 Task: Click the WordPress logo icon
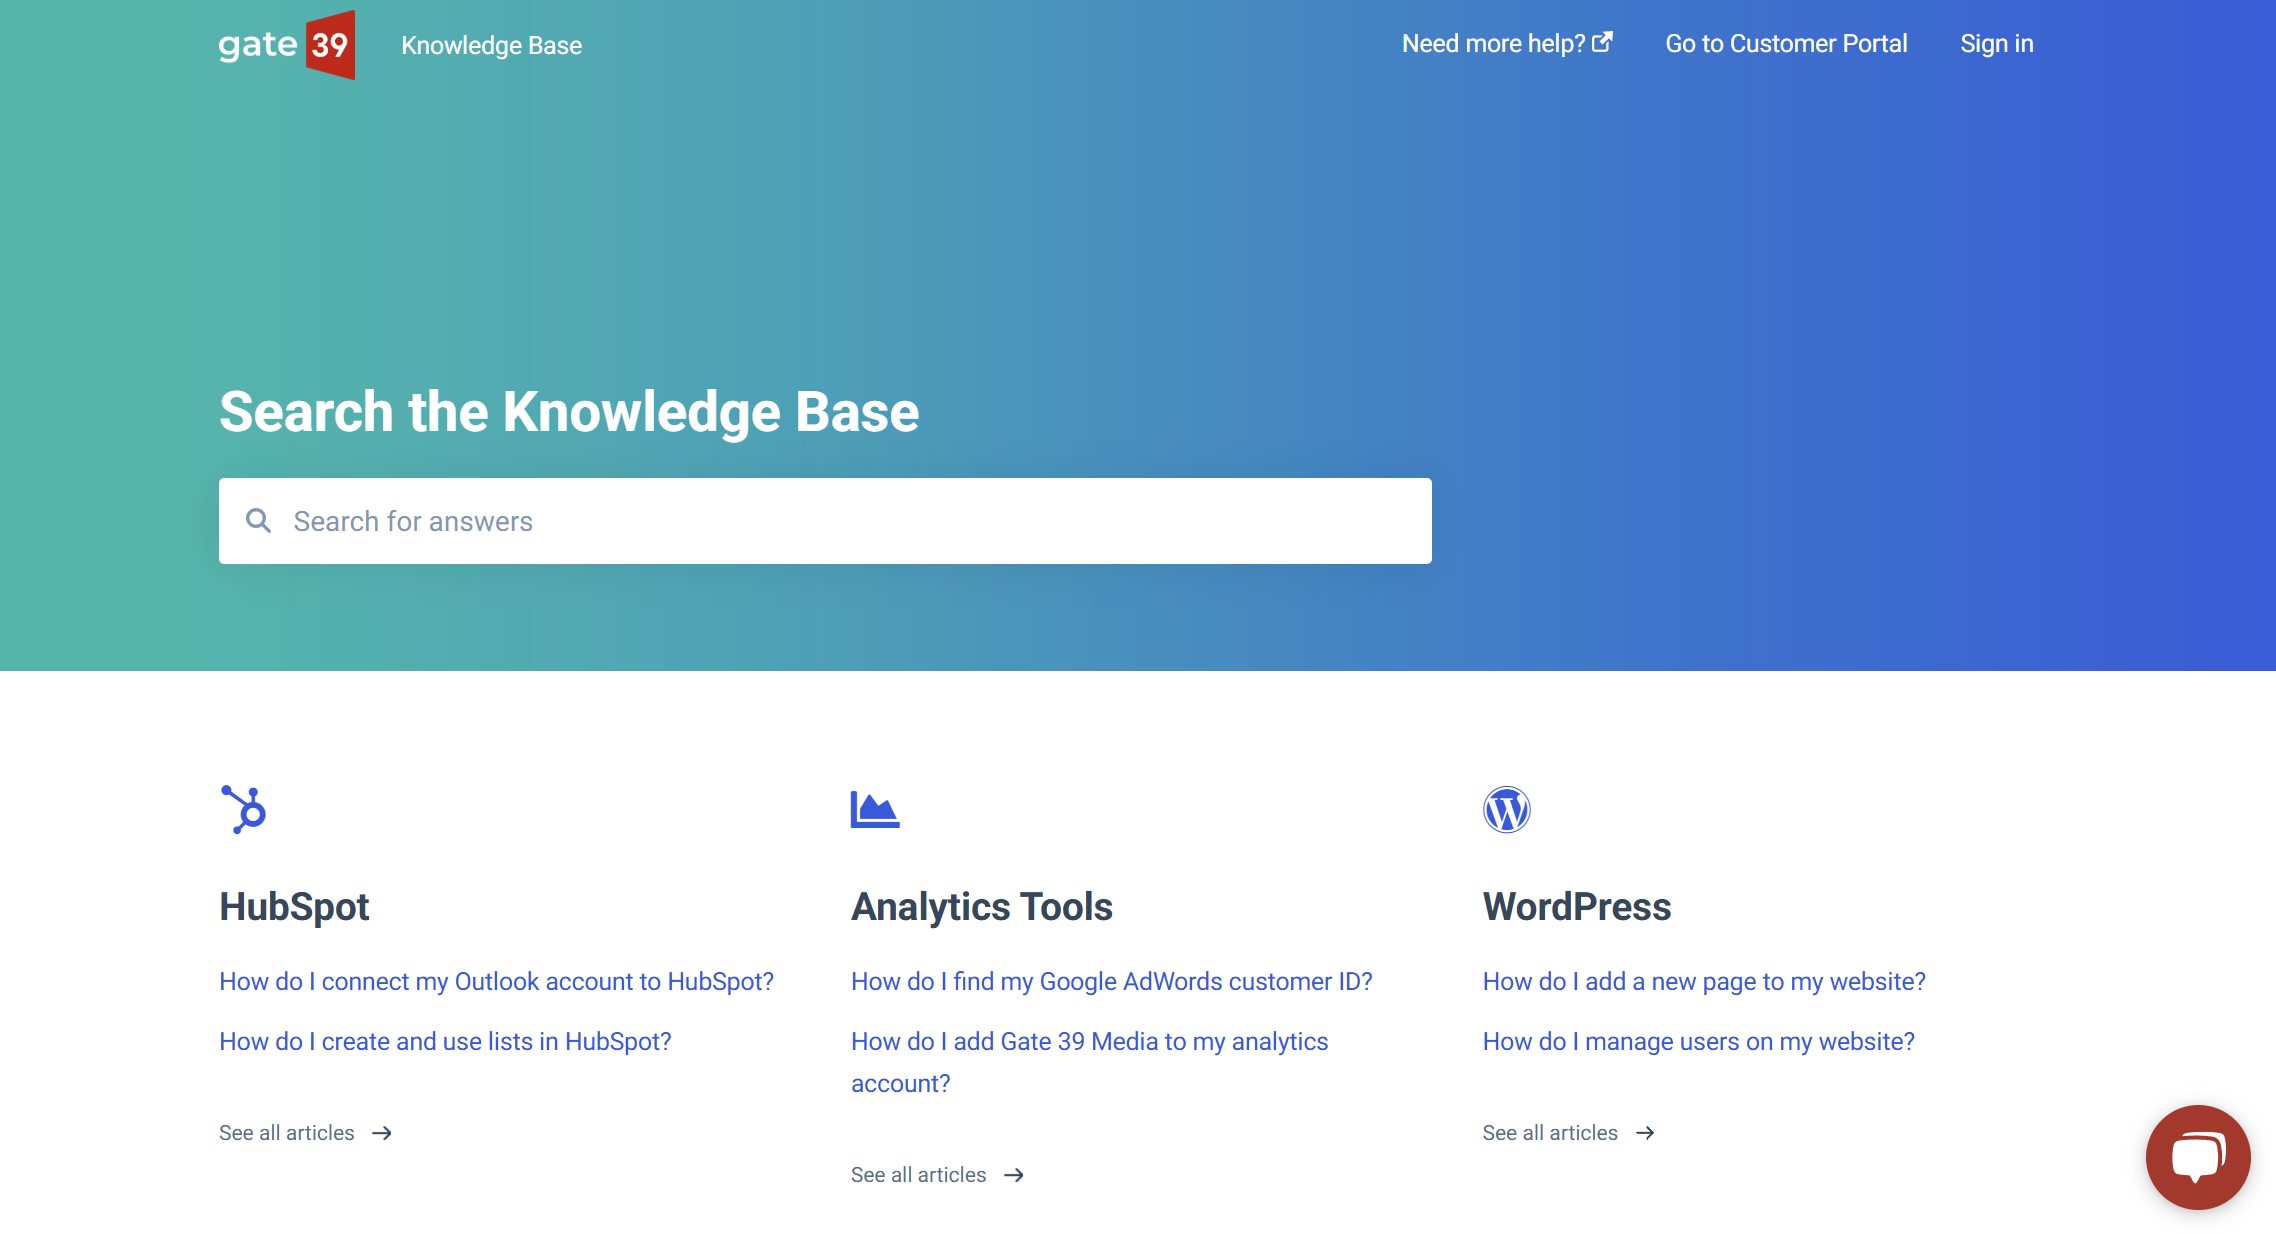[1506, 809]
